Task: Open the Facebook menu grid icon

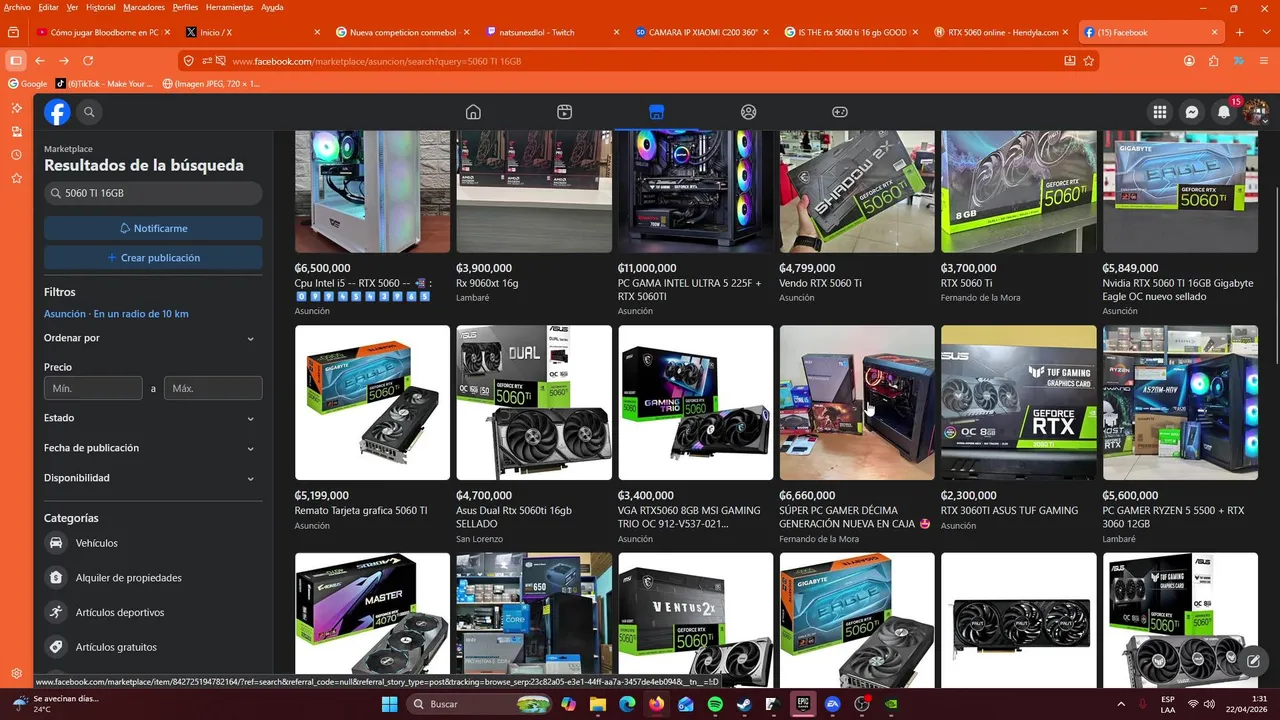Action: (1160, 113)
